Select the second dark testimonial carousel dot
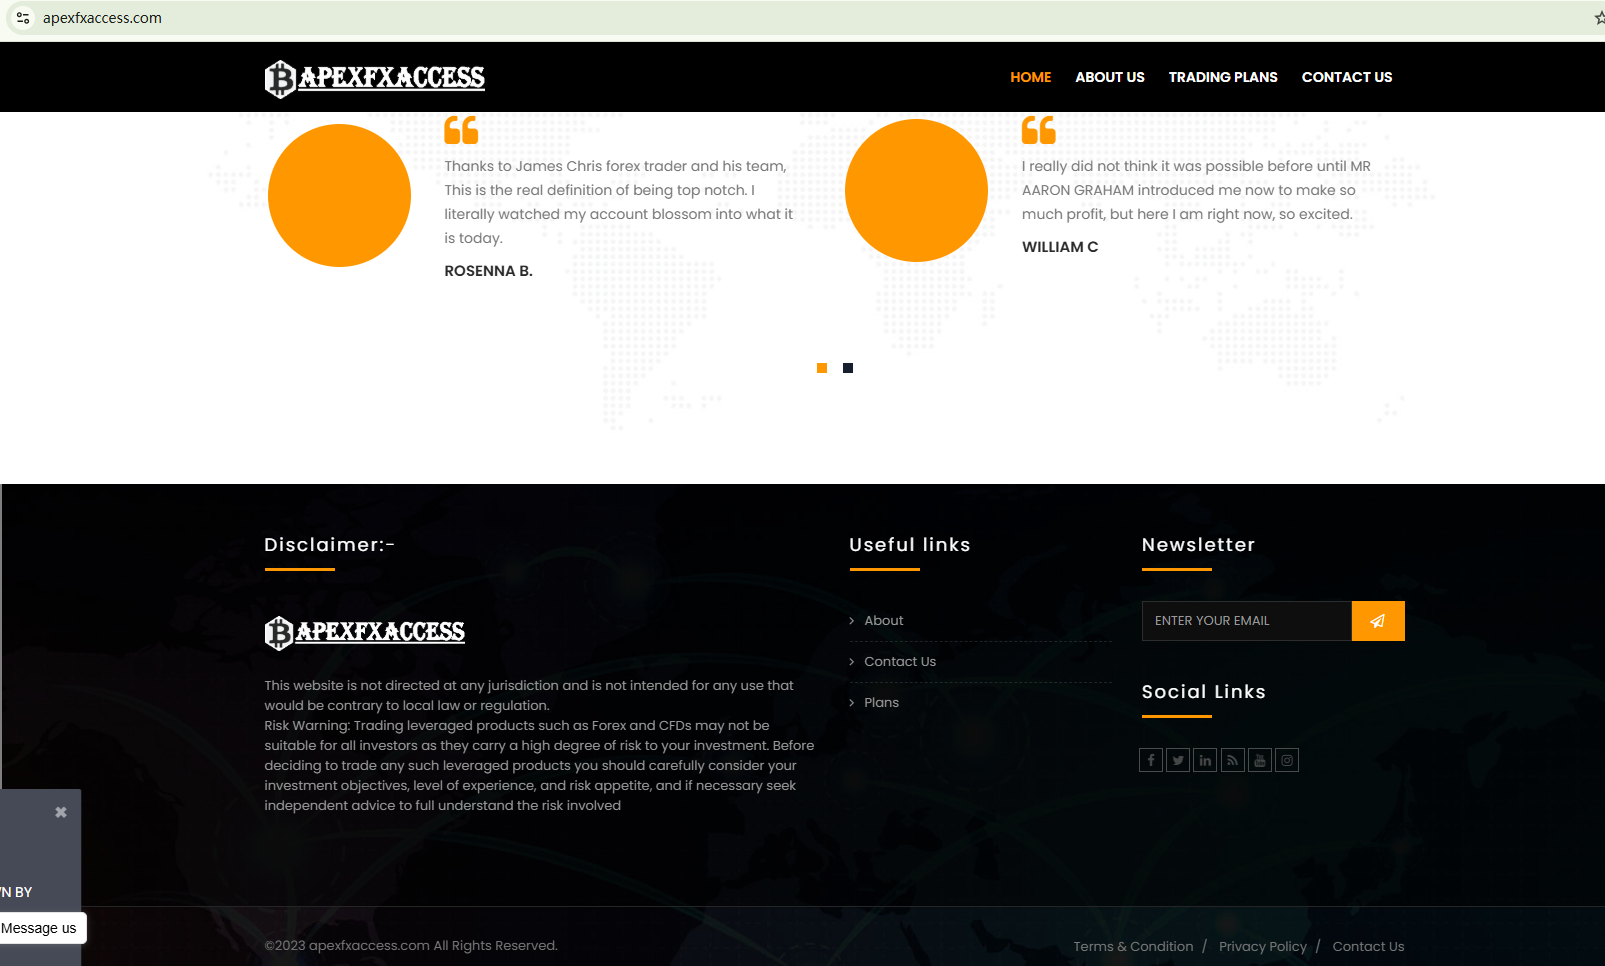The image size is (1605, 966). tap(848, 368)
